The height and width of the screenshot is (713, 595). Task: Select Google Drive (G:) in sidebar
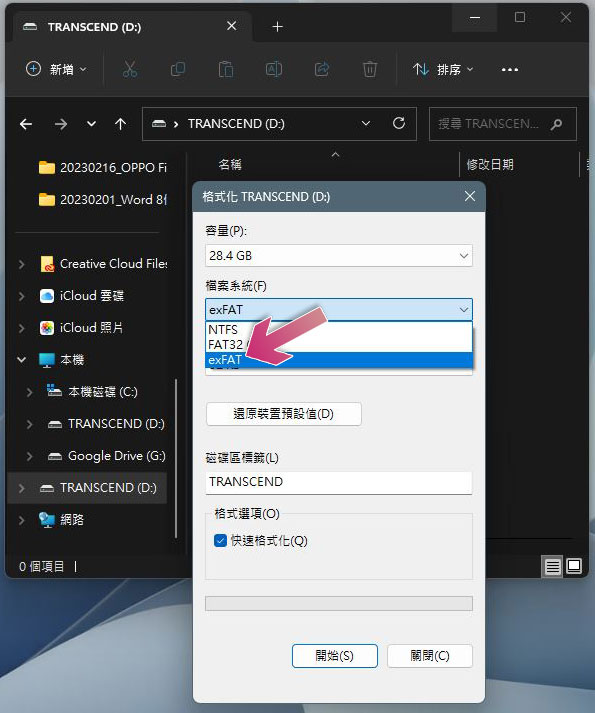click(106, 456)
